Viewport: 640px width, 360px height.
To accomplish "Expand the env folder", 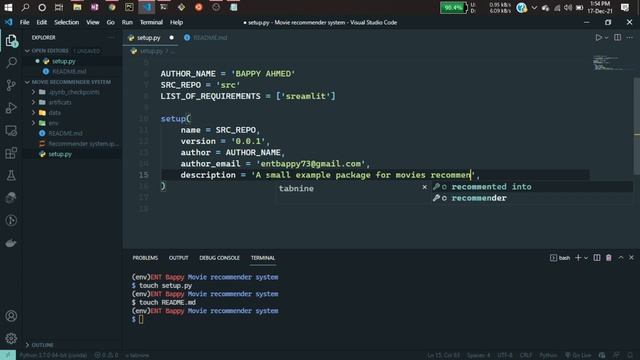I will pyautogui.click(x=53, y=123).
